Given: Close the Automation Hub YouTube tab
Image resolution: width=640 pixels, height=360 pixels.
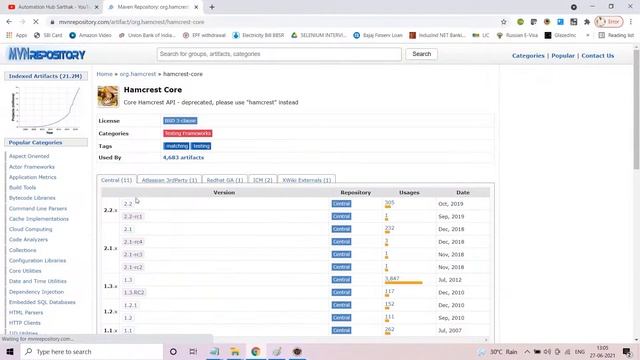Looking at the screenshot, I should (97, 7).
